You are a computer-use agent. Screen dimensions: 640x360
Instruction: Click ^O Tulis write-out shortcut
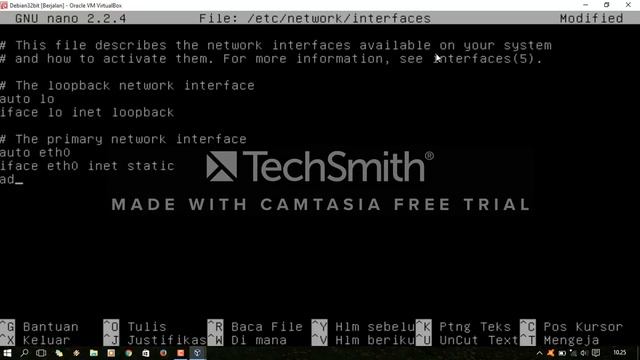coord(135,327)
